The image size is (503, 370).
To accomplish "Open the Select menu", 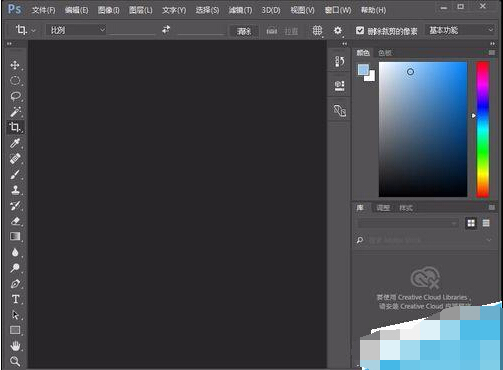I will coord(207,10).
